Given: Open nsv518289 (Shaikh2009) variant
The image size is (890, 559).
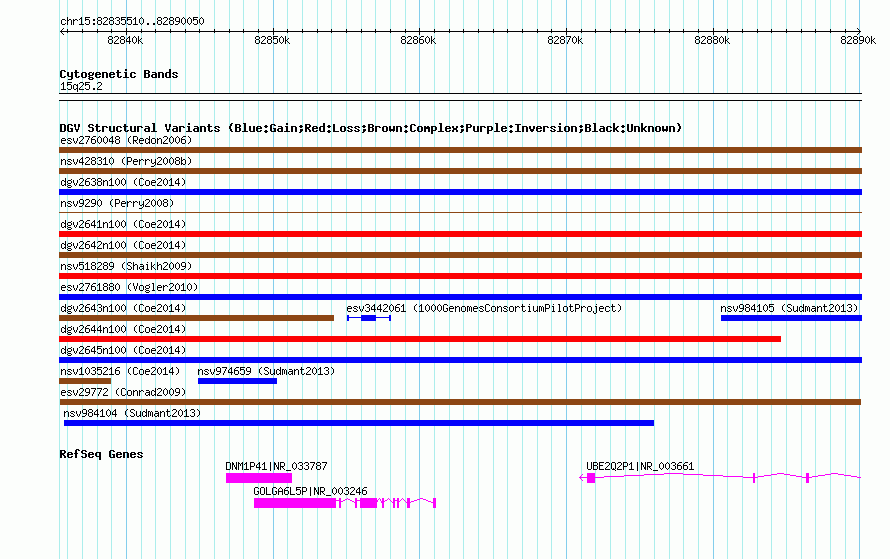Looking at the screenshot, I should [x=126, y=266].
